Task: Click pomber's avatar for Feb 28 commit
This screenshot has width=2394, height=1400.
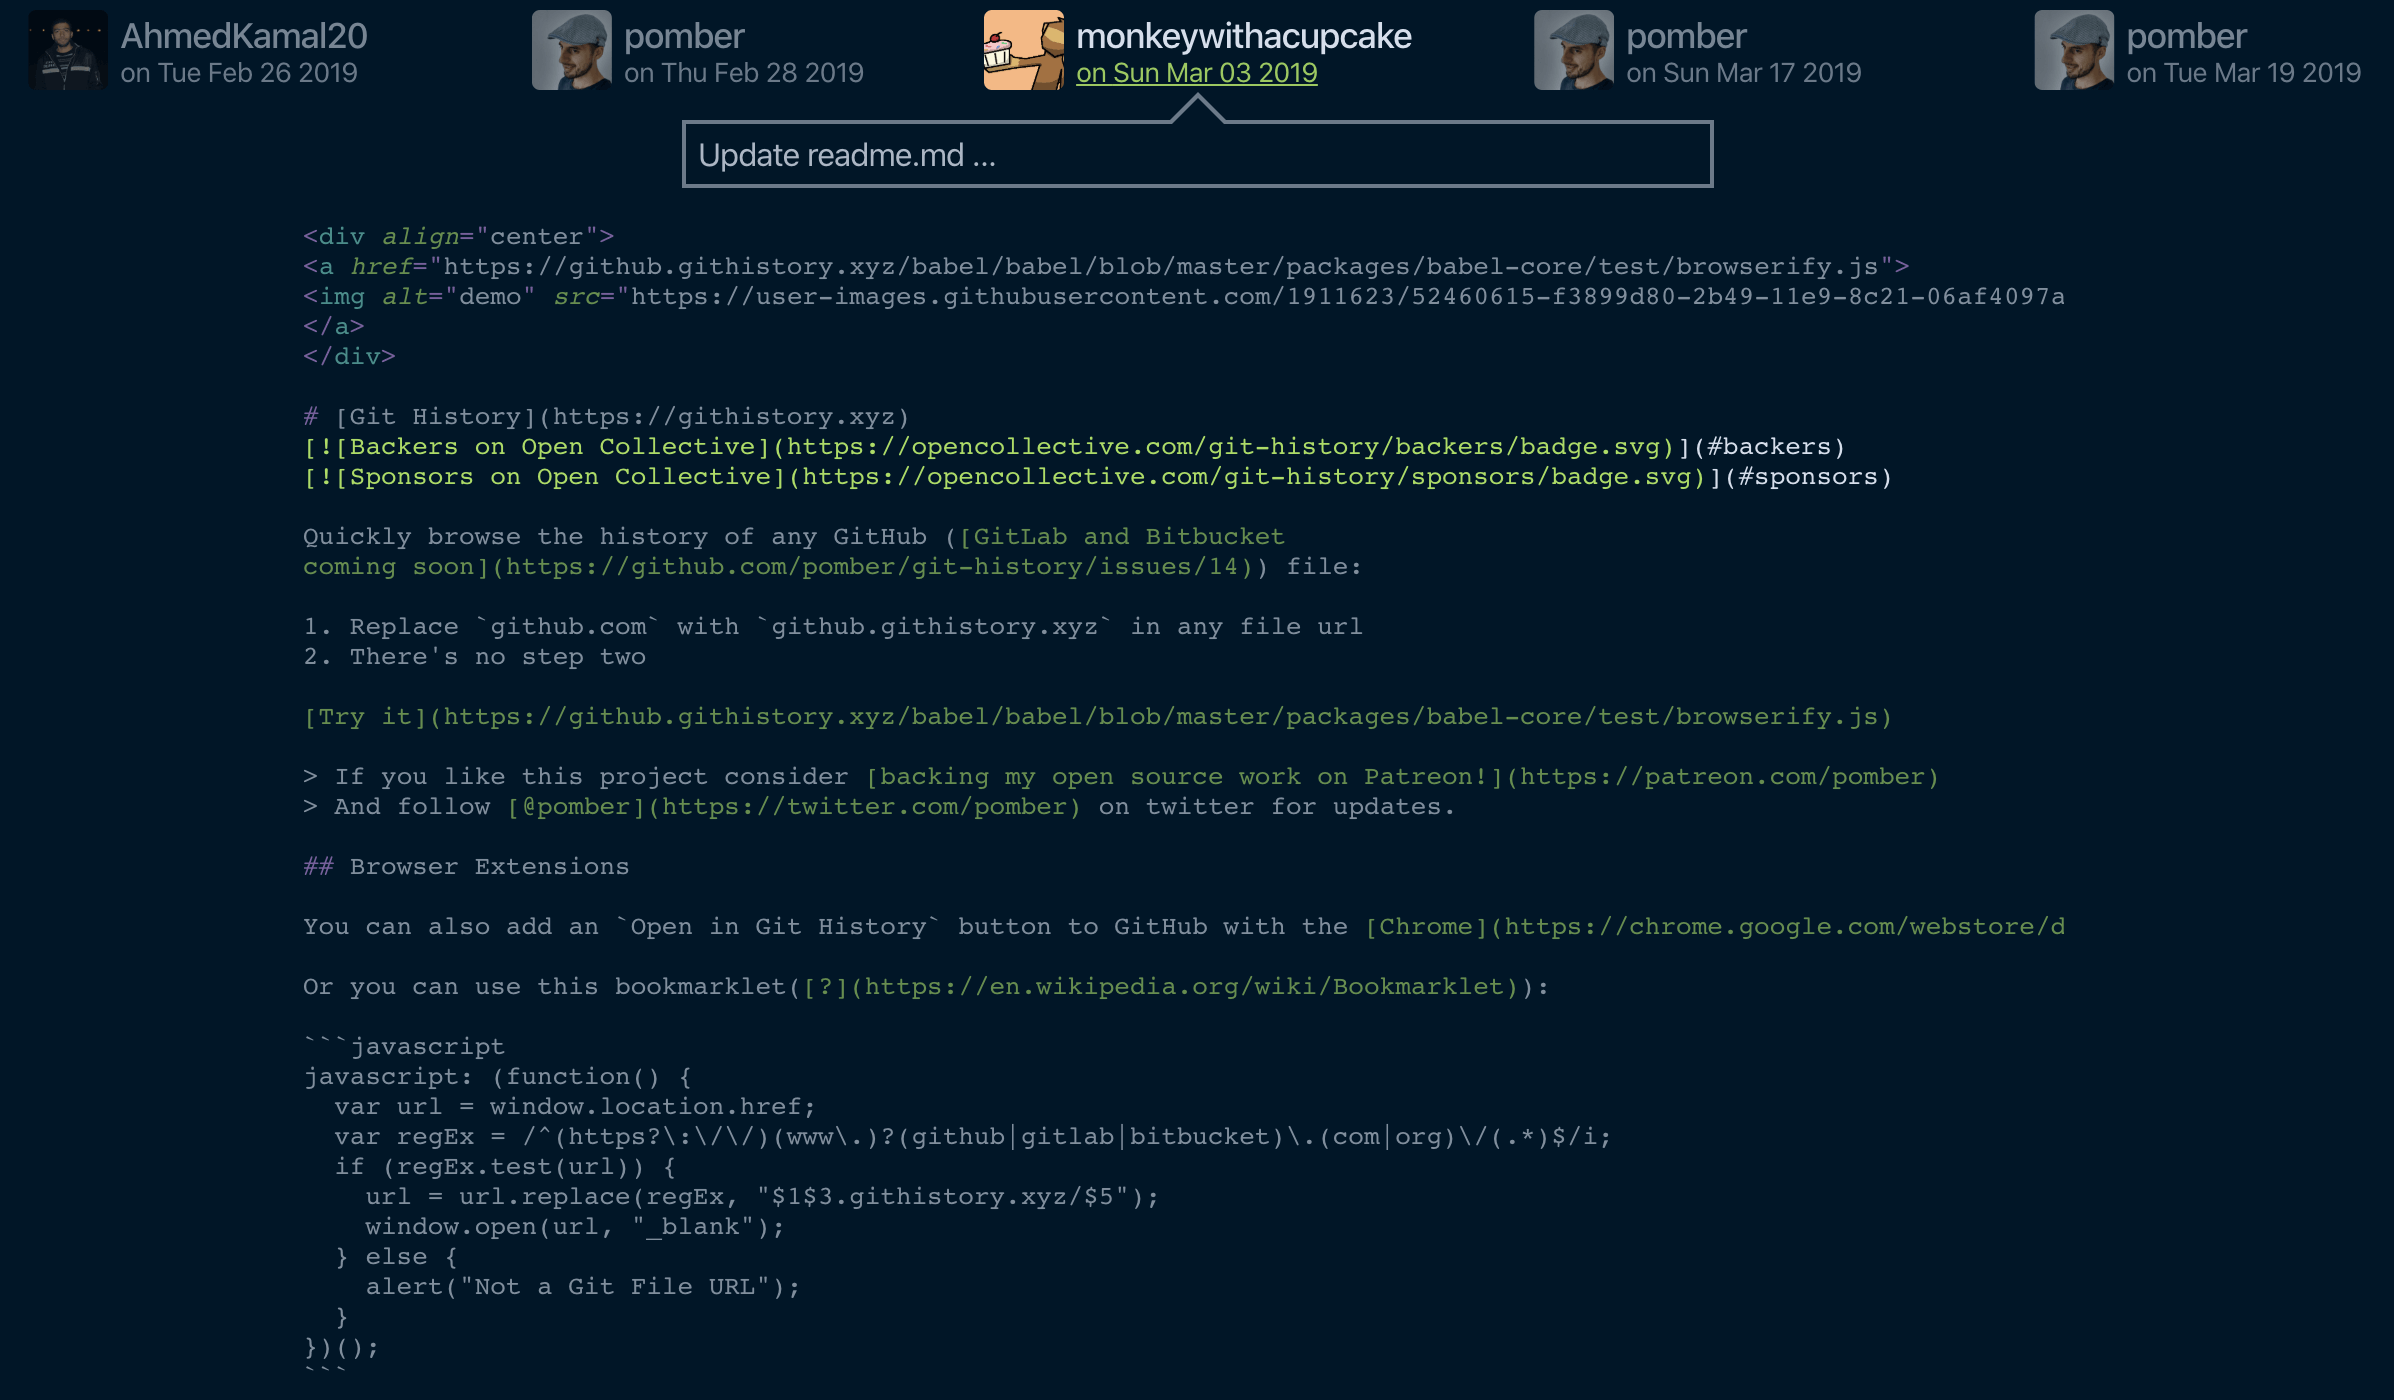Action: [571, 50]
